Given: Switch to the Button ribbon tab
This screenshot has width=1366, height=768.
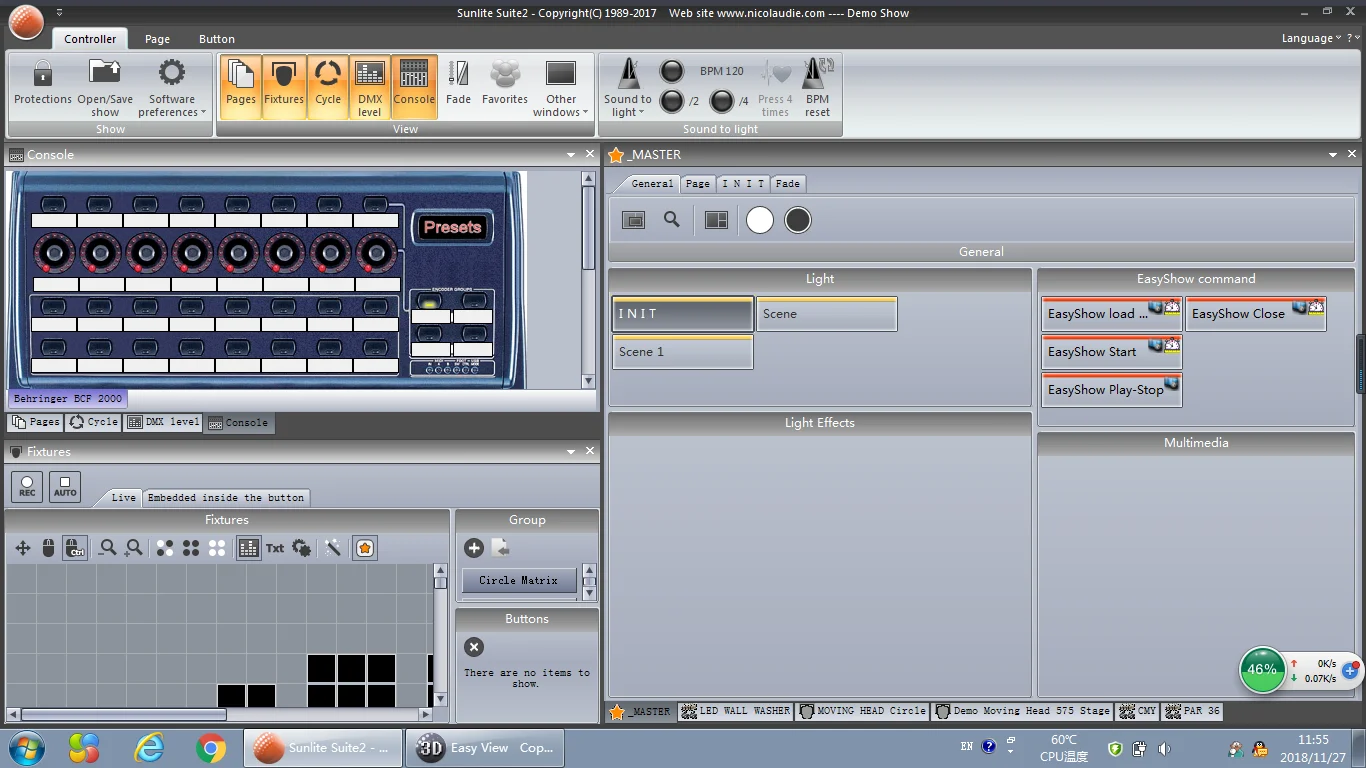Looking at the screenshot, I should click(216, 39).
